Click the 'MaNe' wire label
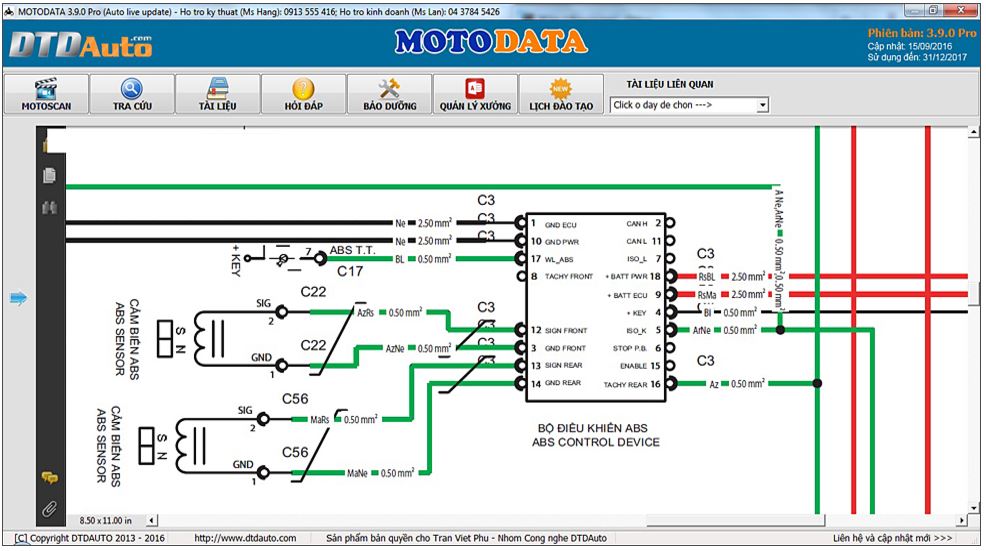Viewport: 986px width, 551px height. (357, 473)
